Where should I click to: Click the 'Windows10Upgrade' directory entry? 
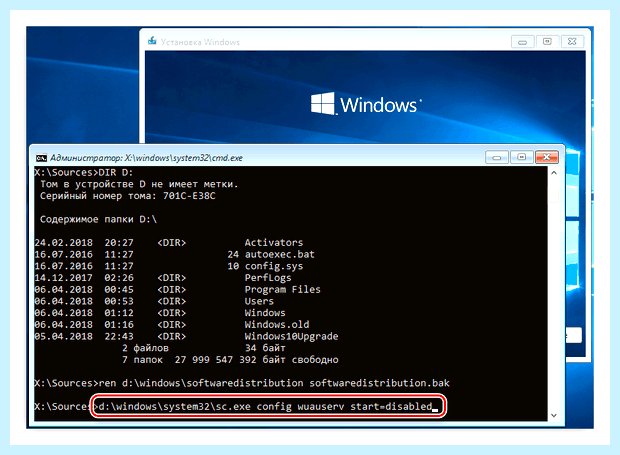291,336
